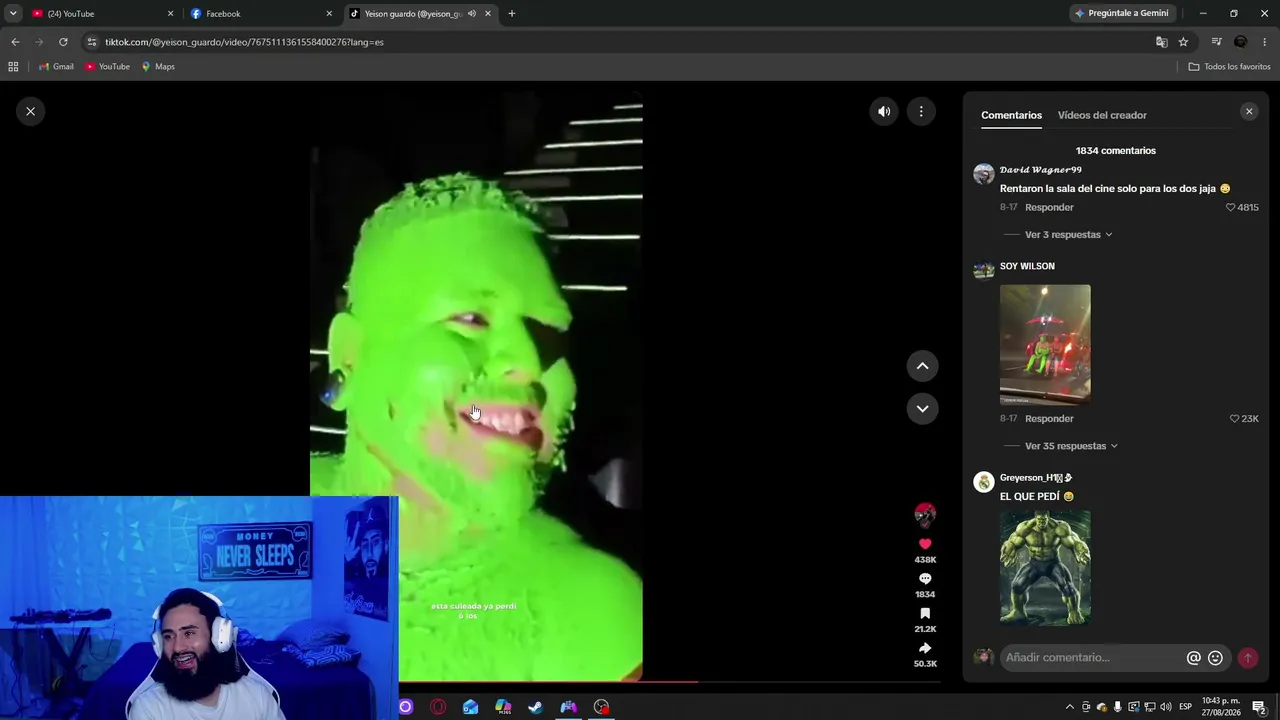This screenshot has height=720, width=1280.
Task: Switch to the Videos del creador tab
Action: (1102, 115)
